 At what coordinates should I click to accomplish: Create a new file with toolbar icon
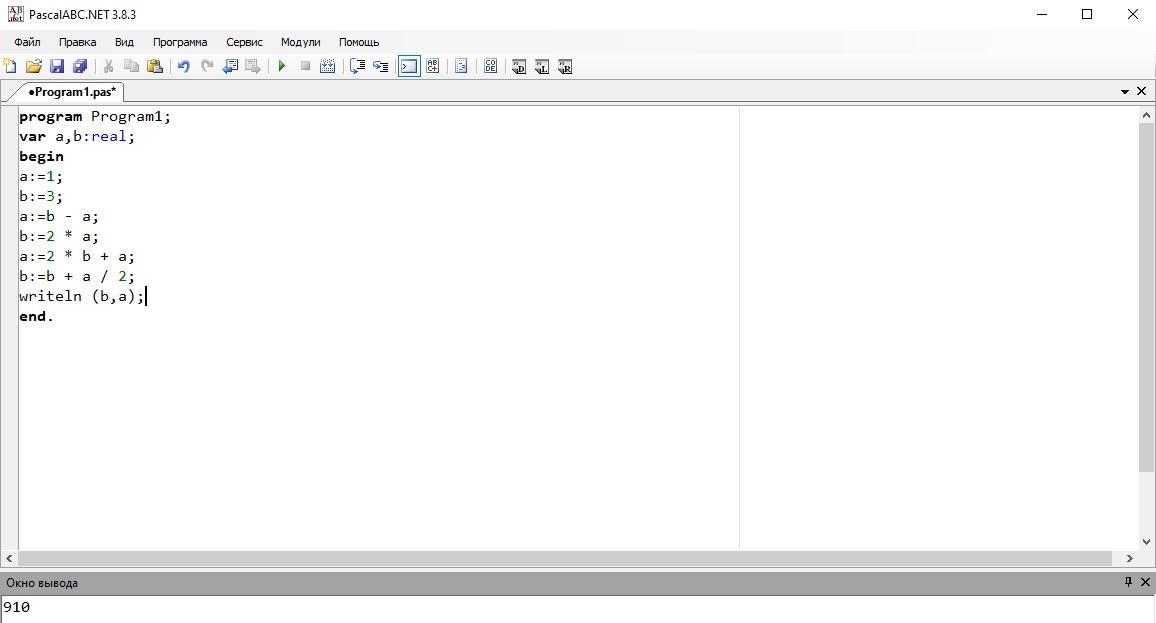point(10,66)
